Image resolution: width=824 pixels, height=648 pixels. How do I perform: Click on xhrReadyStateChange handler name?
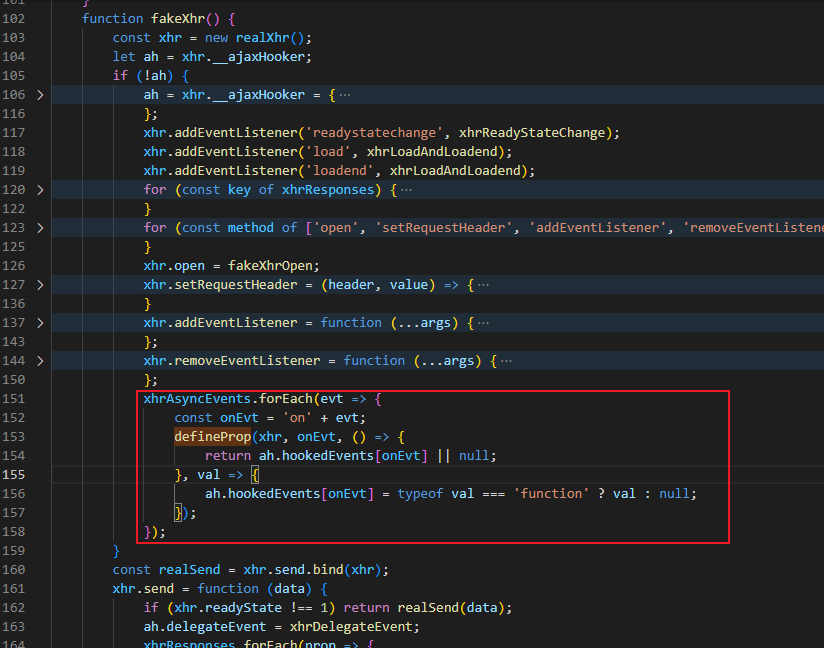pyautogui.click(x=539, y=133)
